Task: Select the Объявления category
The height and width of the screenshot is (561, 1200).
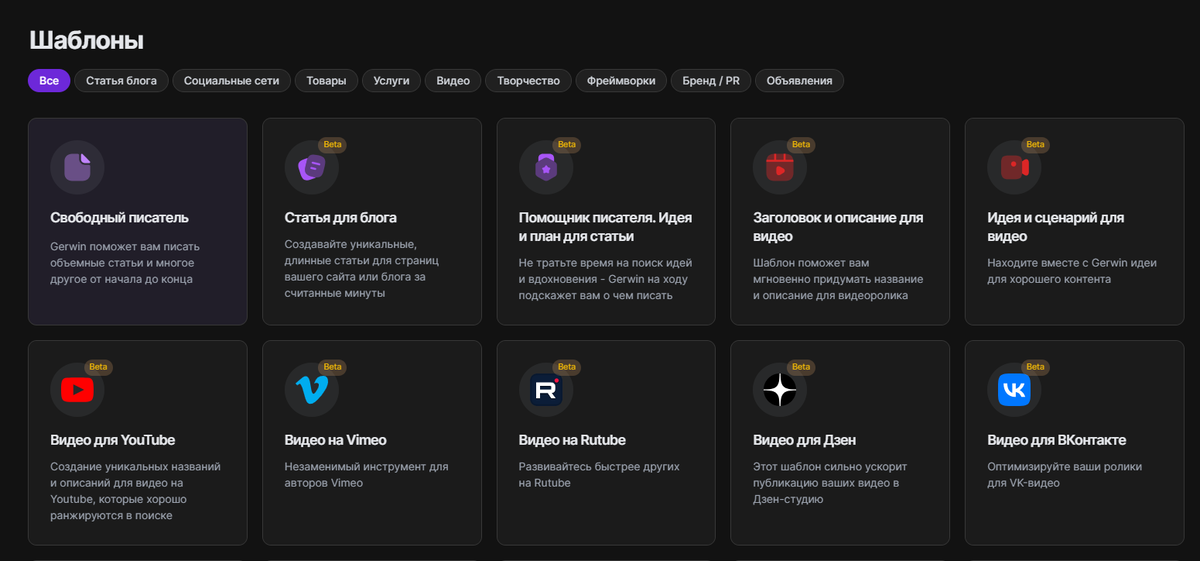Action: 799,81
